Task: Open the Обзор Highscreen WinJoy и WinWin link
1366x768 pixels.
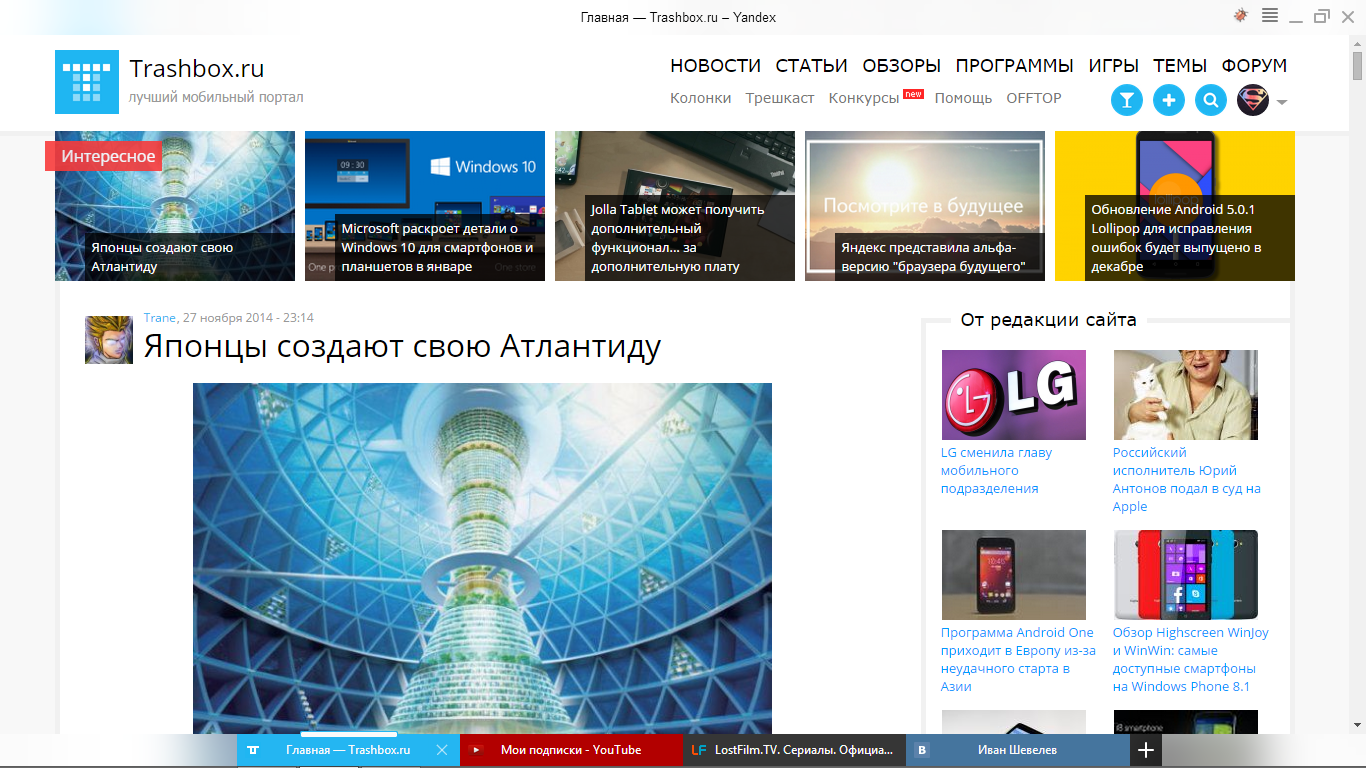Action: [x=1190, y=659]
